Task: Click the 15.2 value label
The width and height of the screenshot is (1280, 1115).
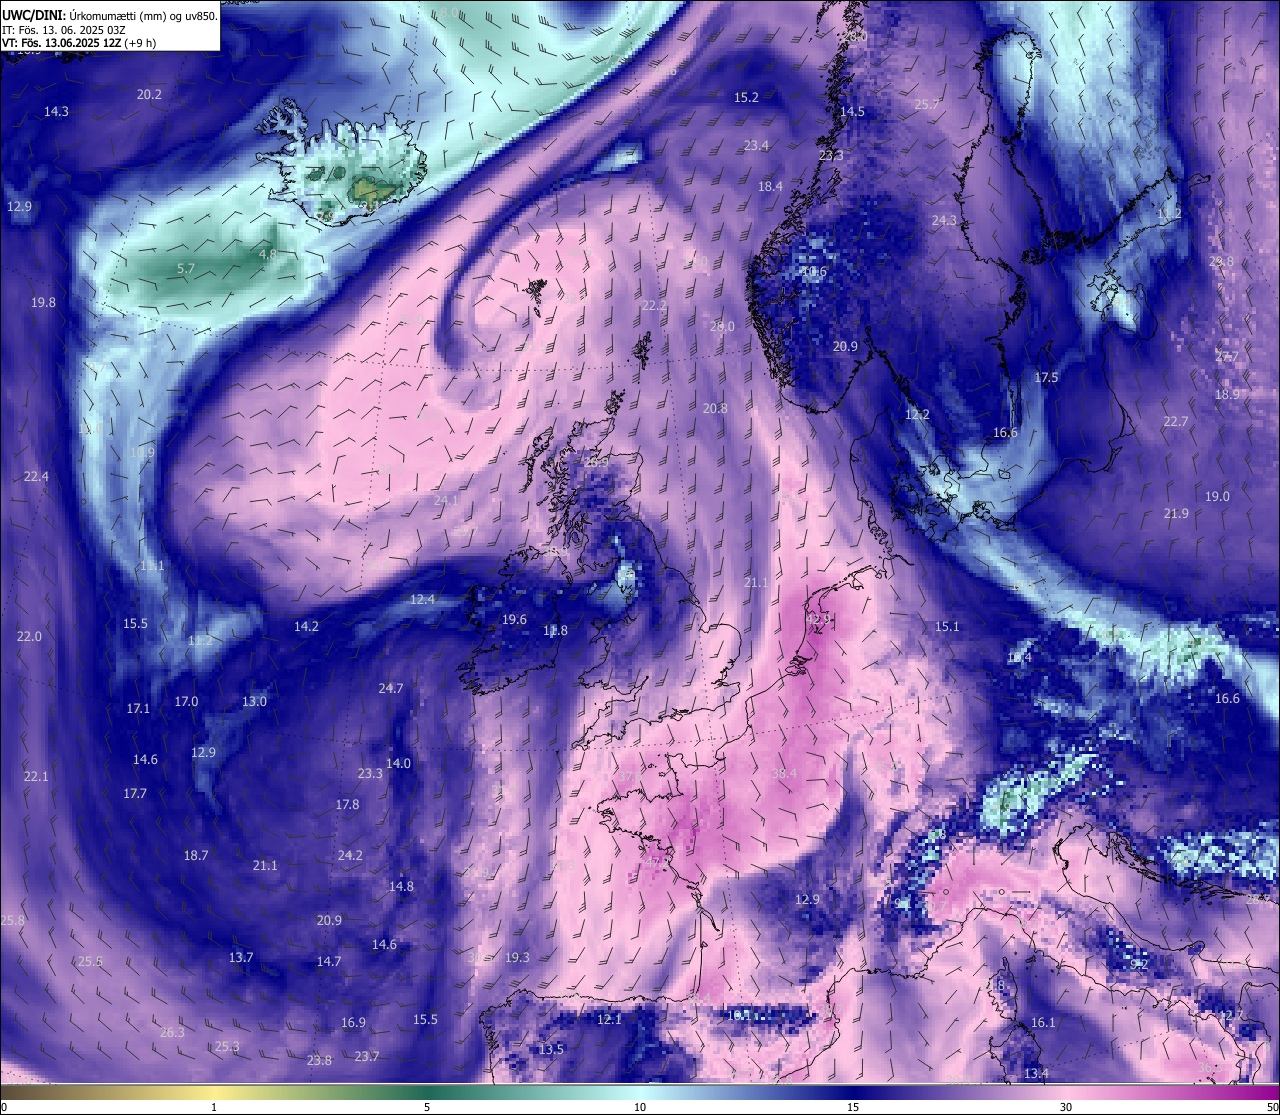Action: (x=746, y=97)
